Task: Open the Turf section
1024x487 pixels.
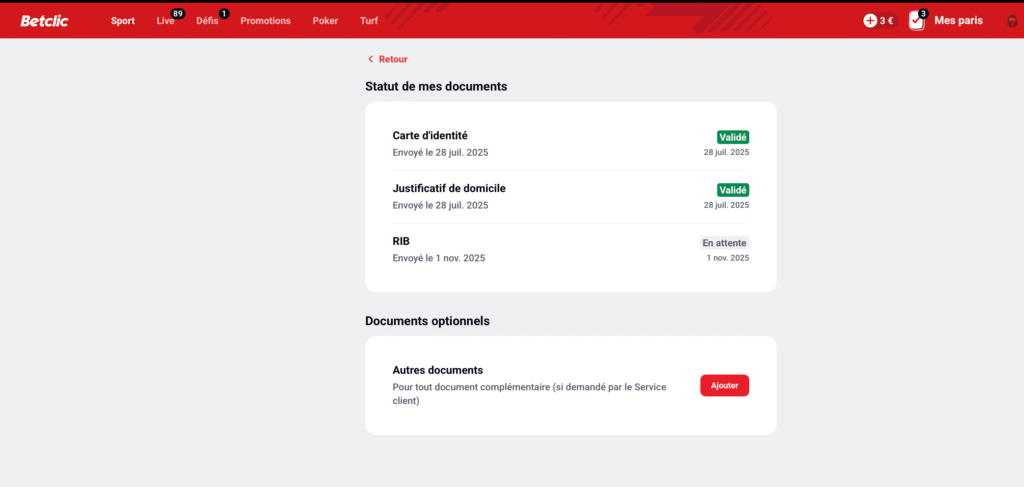Action: tap(369, 21)
